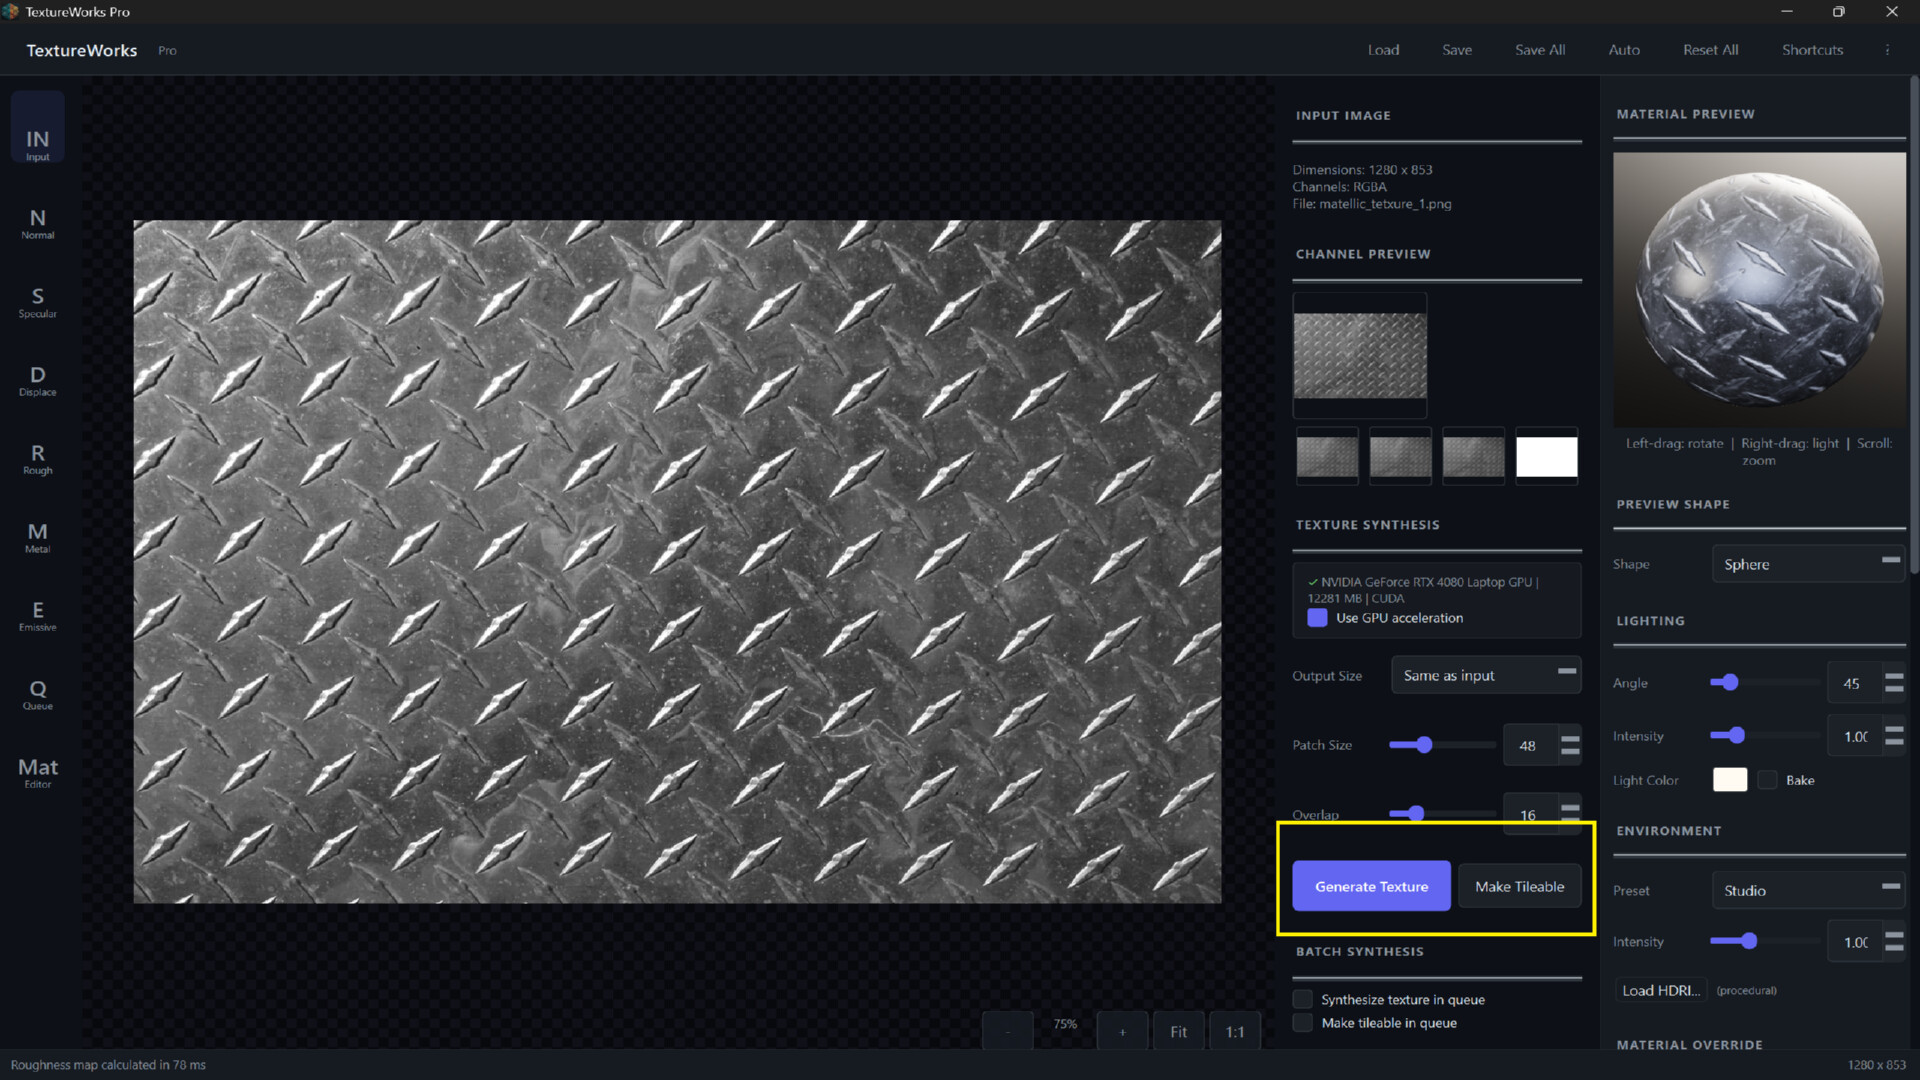Screen dimensions: 1920x1080
Task: Select the Input panel in the sidebar
Action: tap(37, 127)
